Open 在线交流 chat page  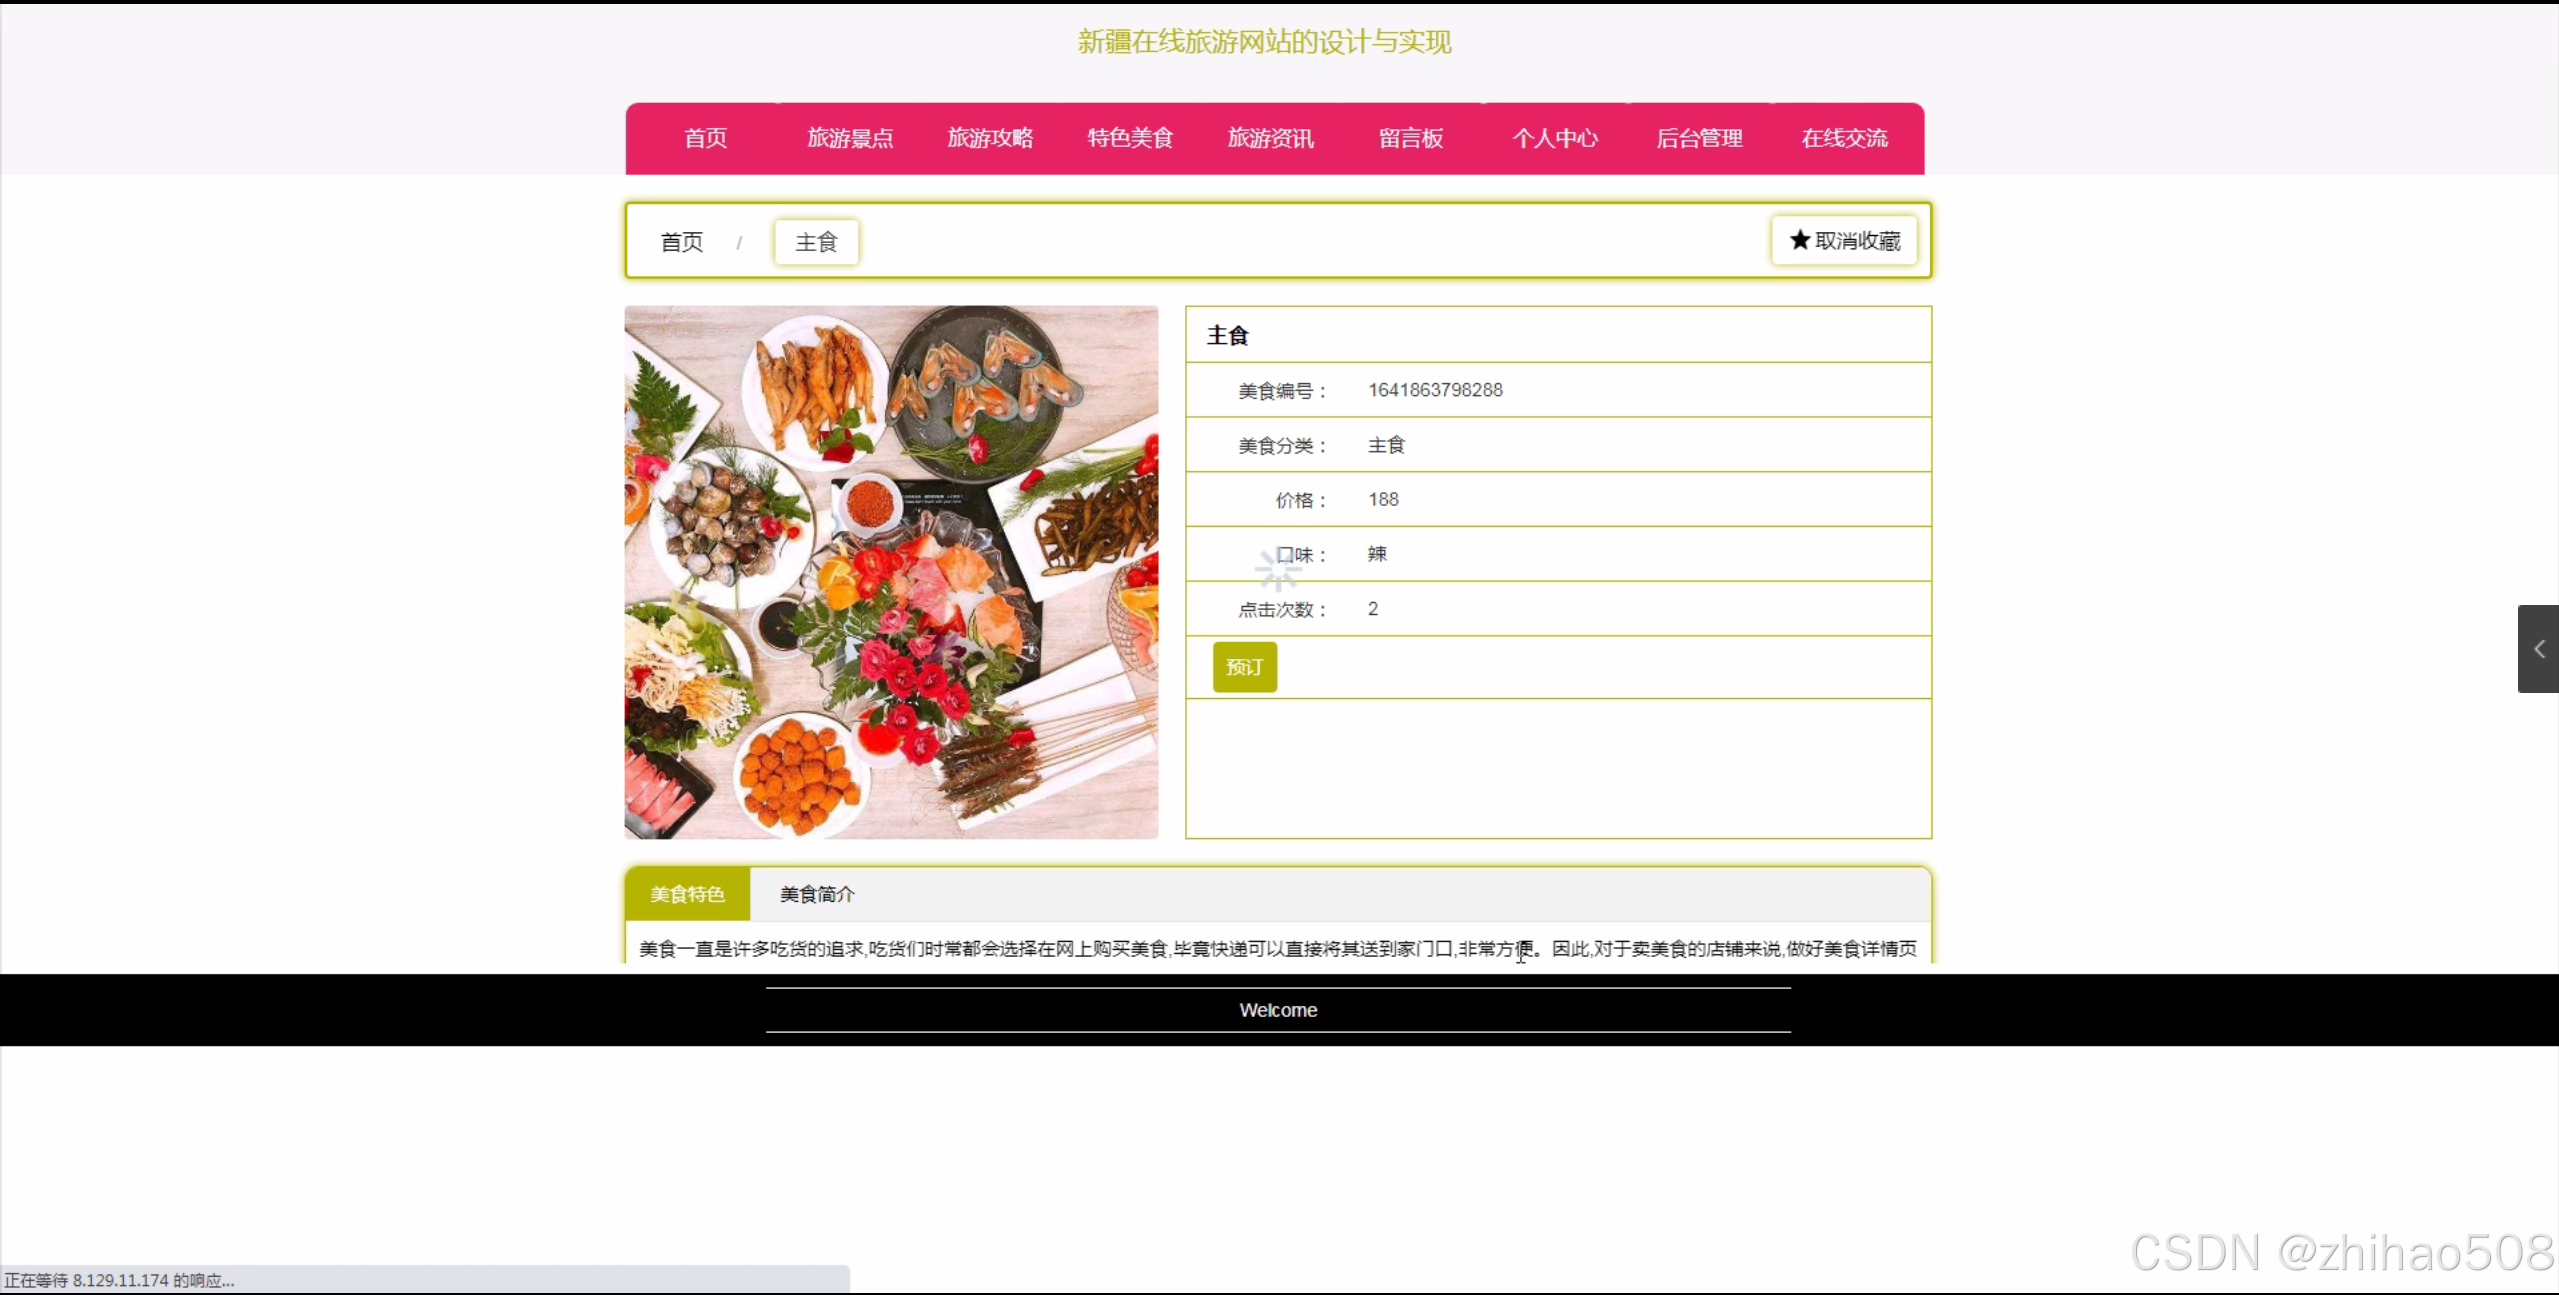click(1844, 138)
